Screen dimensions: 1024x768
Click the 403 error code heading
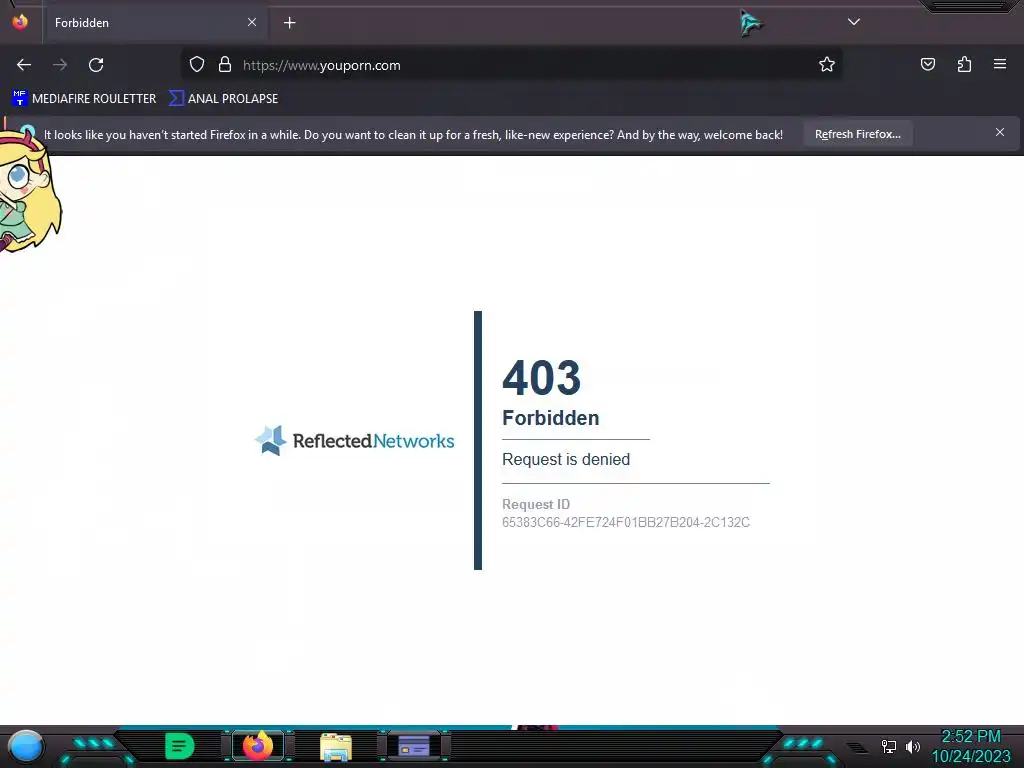[x=541, y=377]
